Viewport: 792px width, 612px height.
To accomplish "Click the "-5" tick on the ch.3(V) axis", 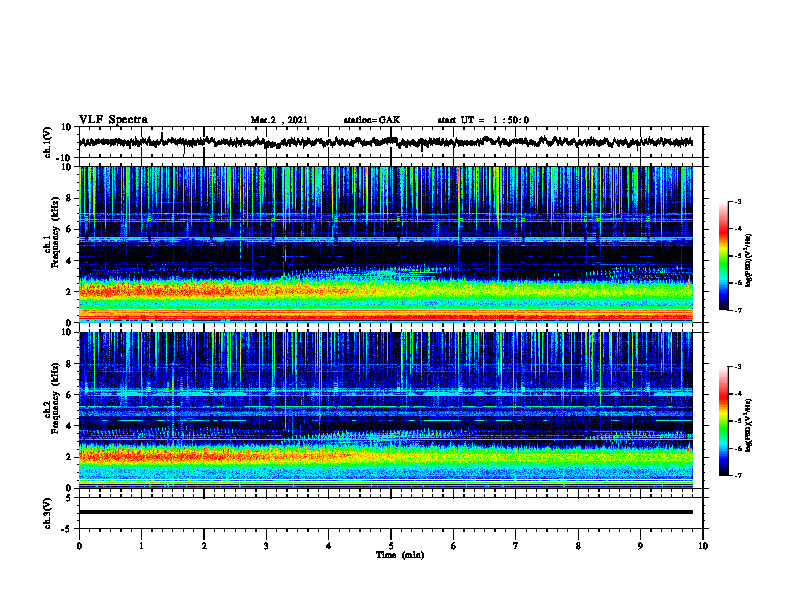I will 68,529.
